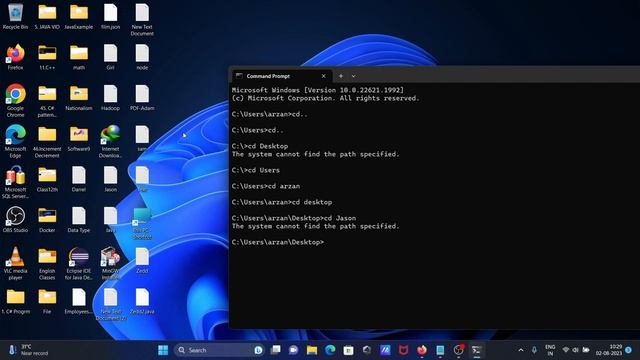Open the terminal profile dropdown chevron
640x360 pixels.
353,76
